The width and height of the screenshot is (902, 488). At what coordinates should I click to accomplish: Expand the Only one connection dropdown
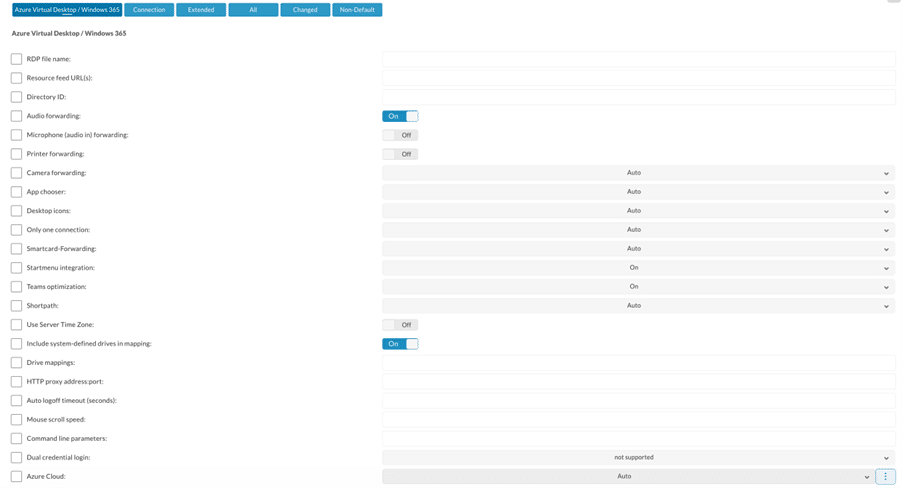[x=639, y=230]
